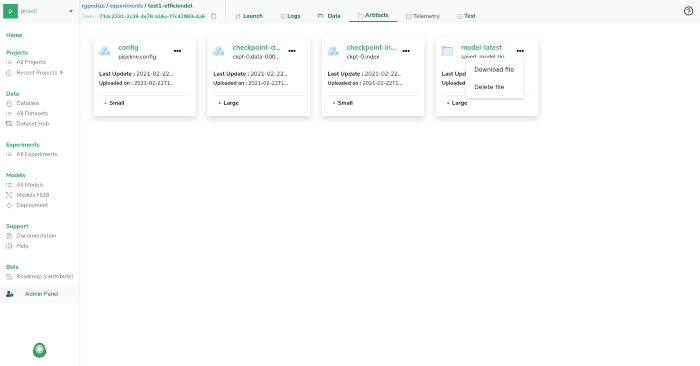
Task: Open Deployment in the sidebar
Action: click(x=32, y=205)
